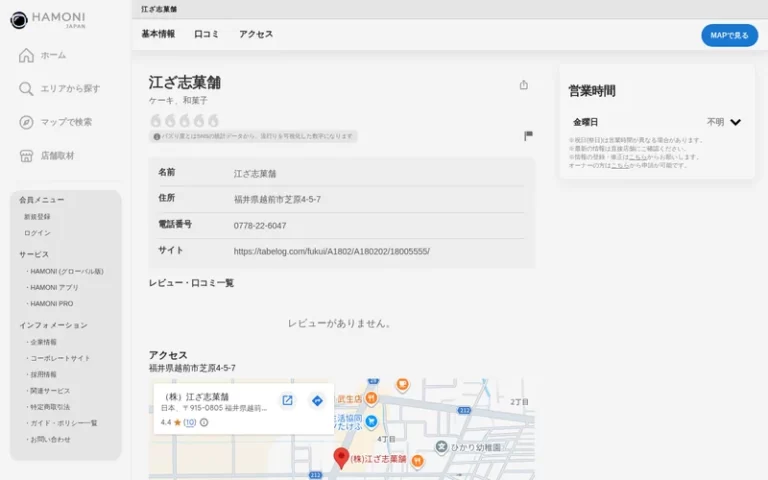The height and width of the screenshot is (480, 768).
Task: Click ケーキ、和菓子 category text
Action: [x=178, y=100]
